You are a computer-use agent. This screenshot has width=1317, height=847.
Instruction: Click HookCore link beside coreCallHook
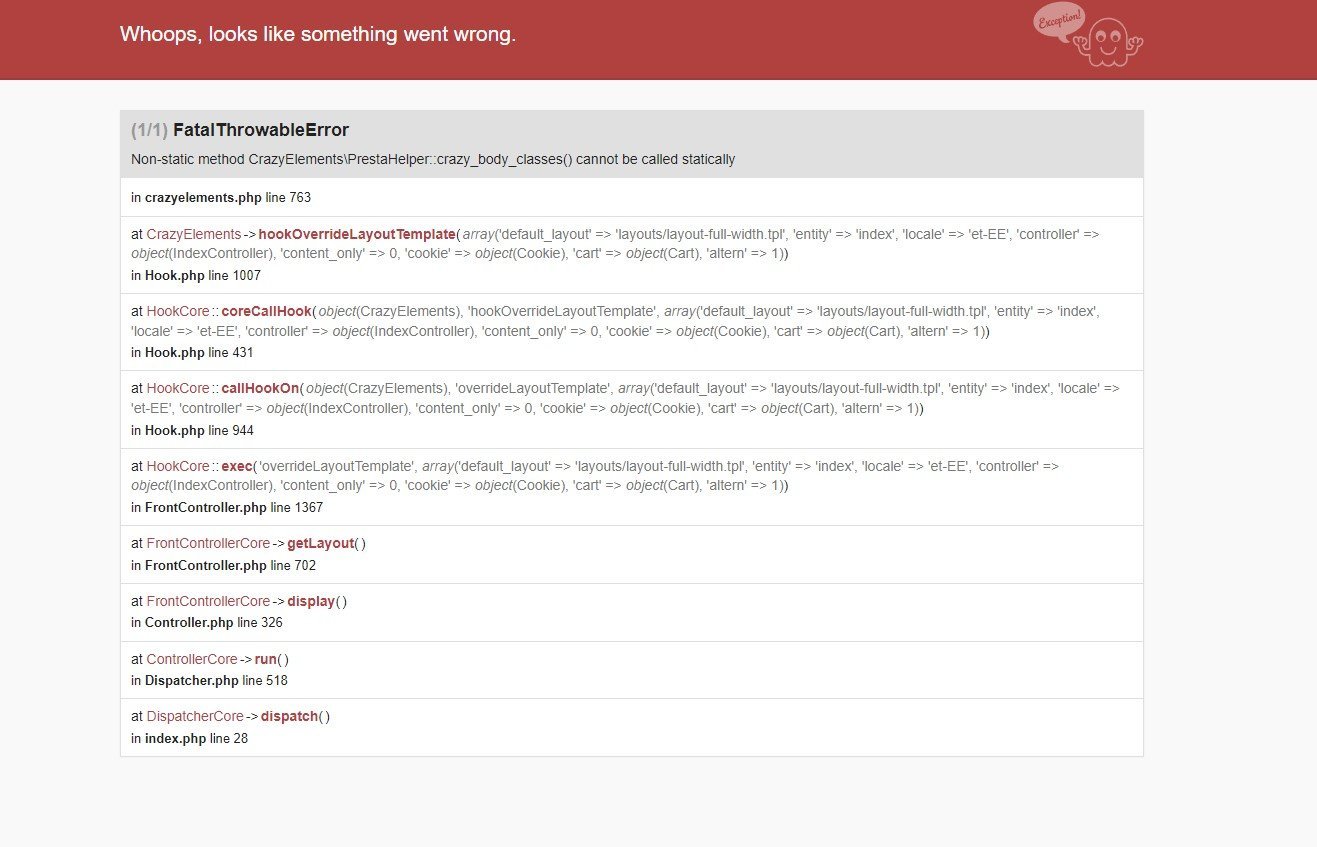pyautogui.click(x=178, y=311)
